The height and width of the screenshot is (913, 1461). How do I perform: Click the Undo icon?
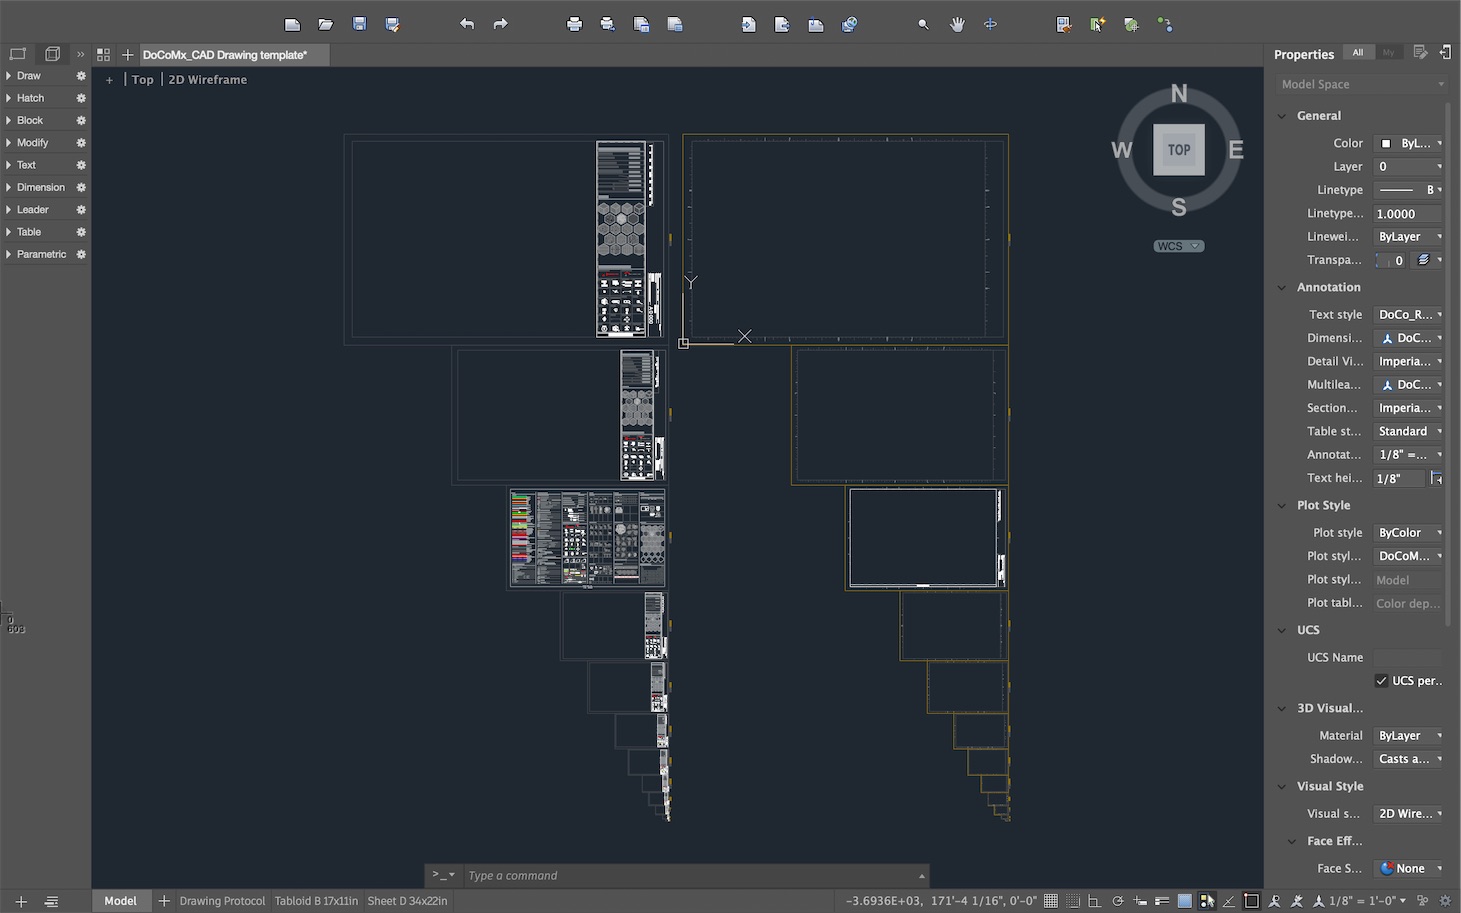click(466, 24)
